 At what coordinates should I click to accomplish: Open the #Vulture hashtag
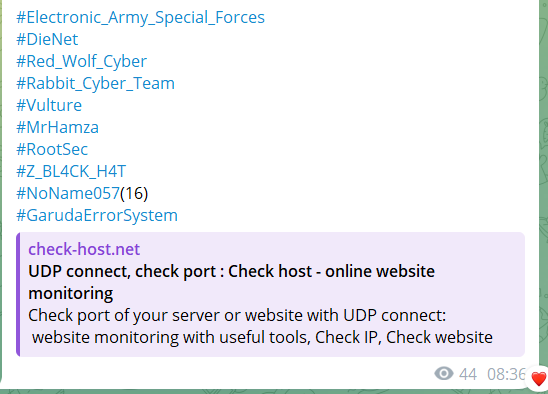(x=49, y=105)
